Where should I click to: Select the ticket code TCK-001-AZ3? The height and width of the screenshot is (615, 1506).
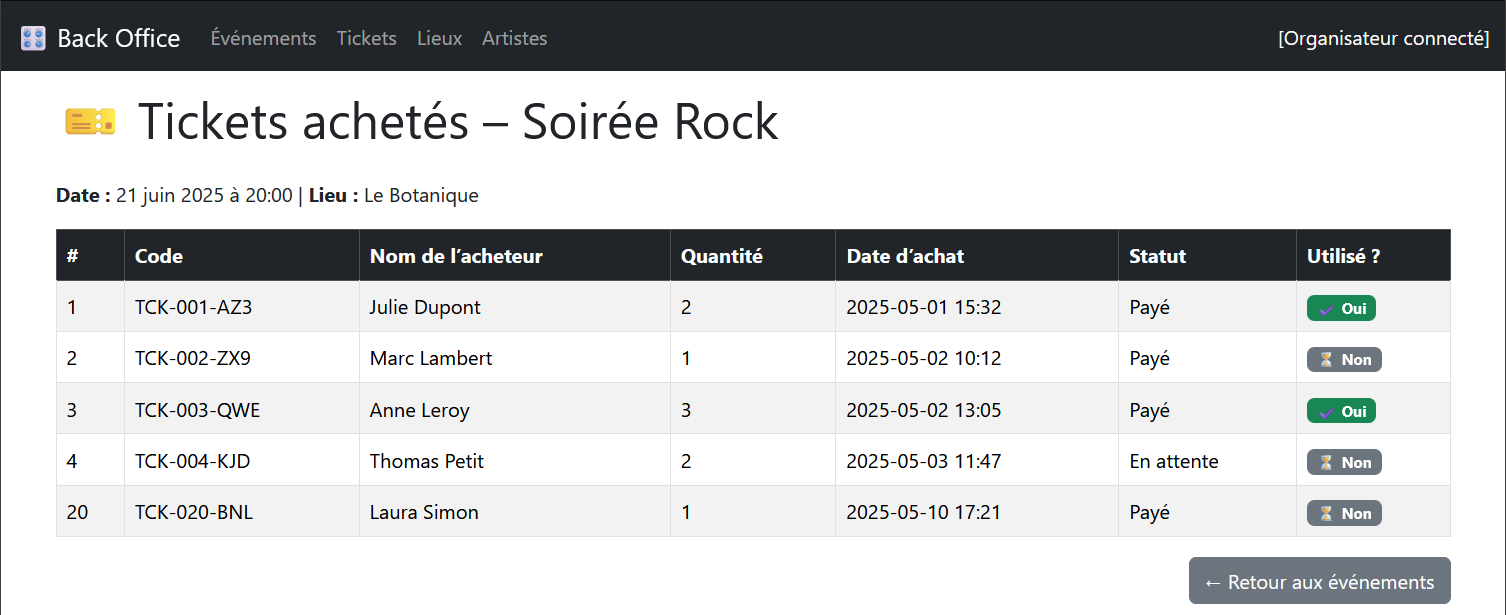(193, 307)
